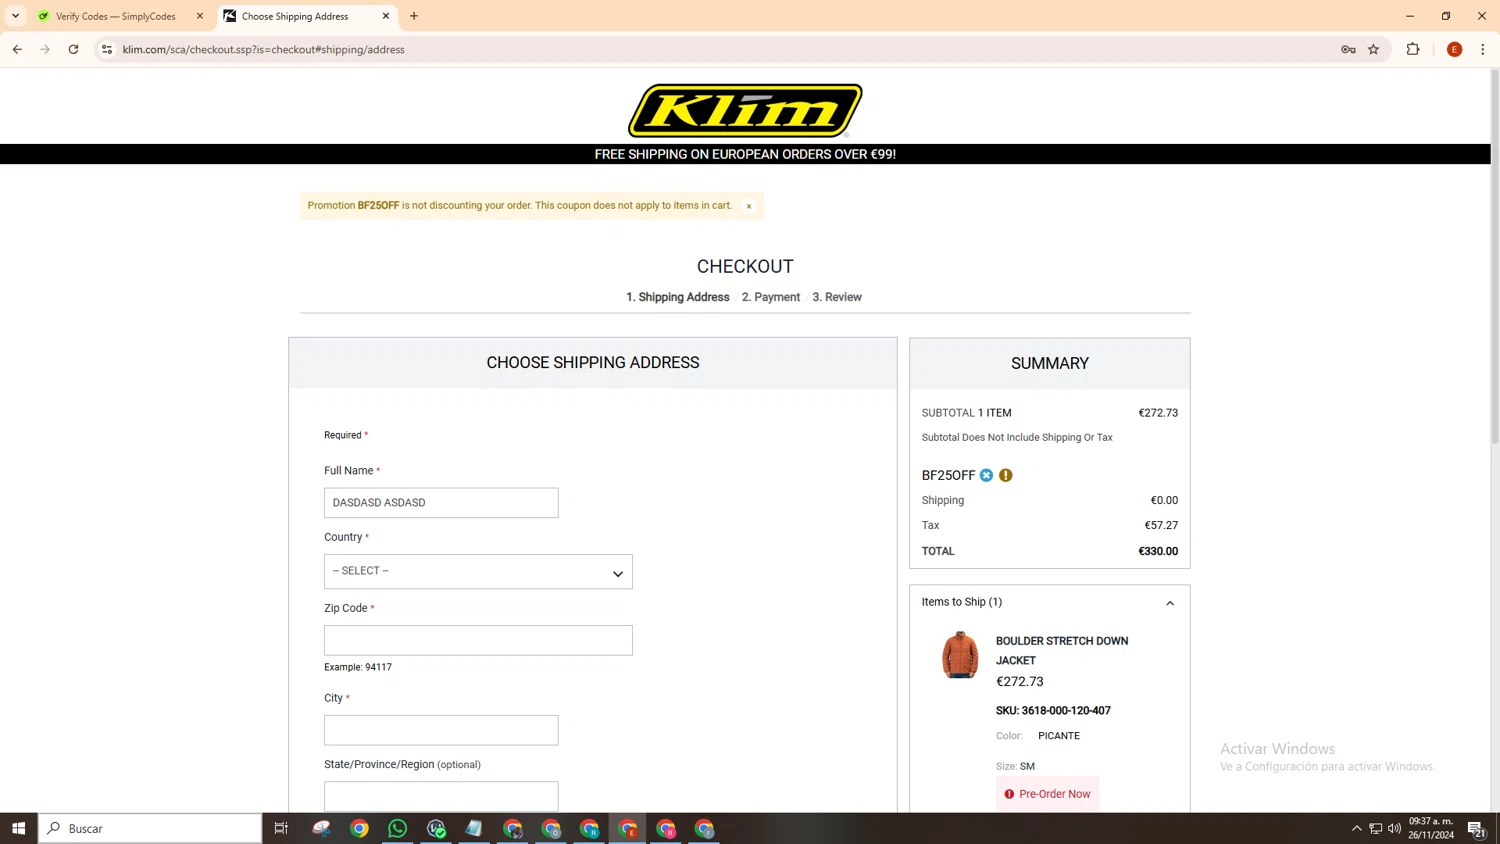Open a new browser tab
This screenshot has width=1500, height=844.
click(414, 16)
